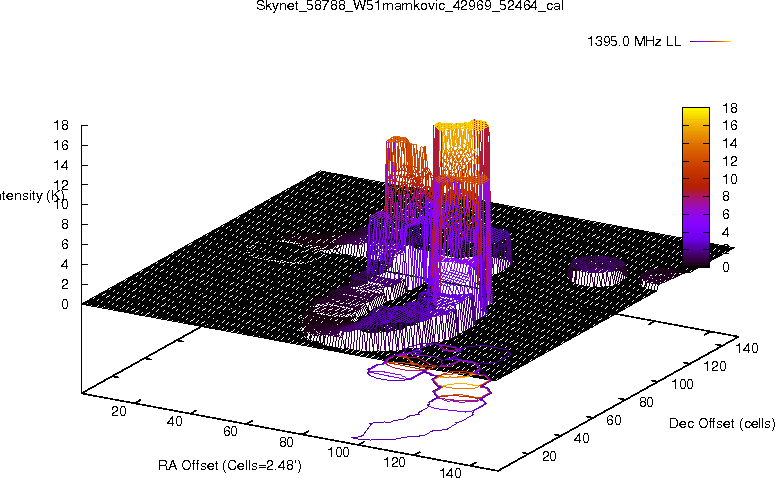Select the color bar label 16
This screenshot has height=478, width=775.
pyautogui.click(x=730, y=126)
